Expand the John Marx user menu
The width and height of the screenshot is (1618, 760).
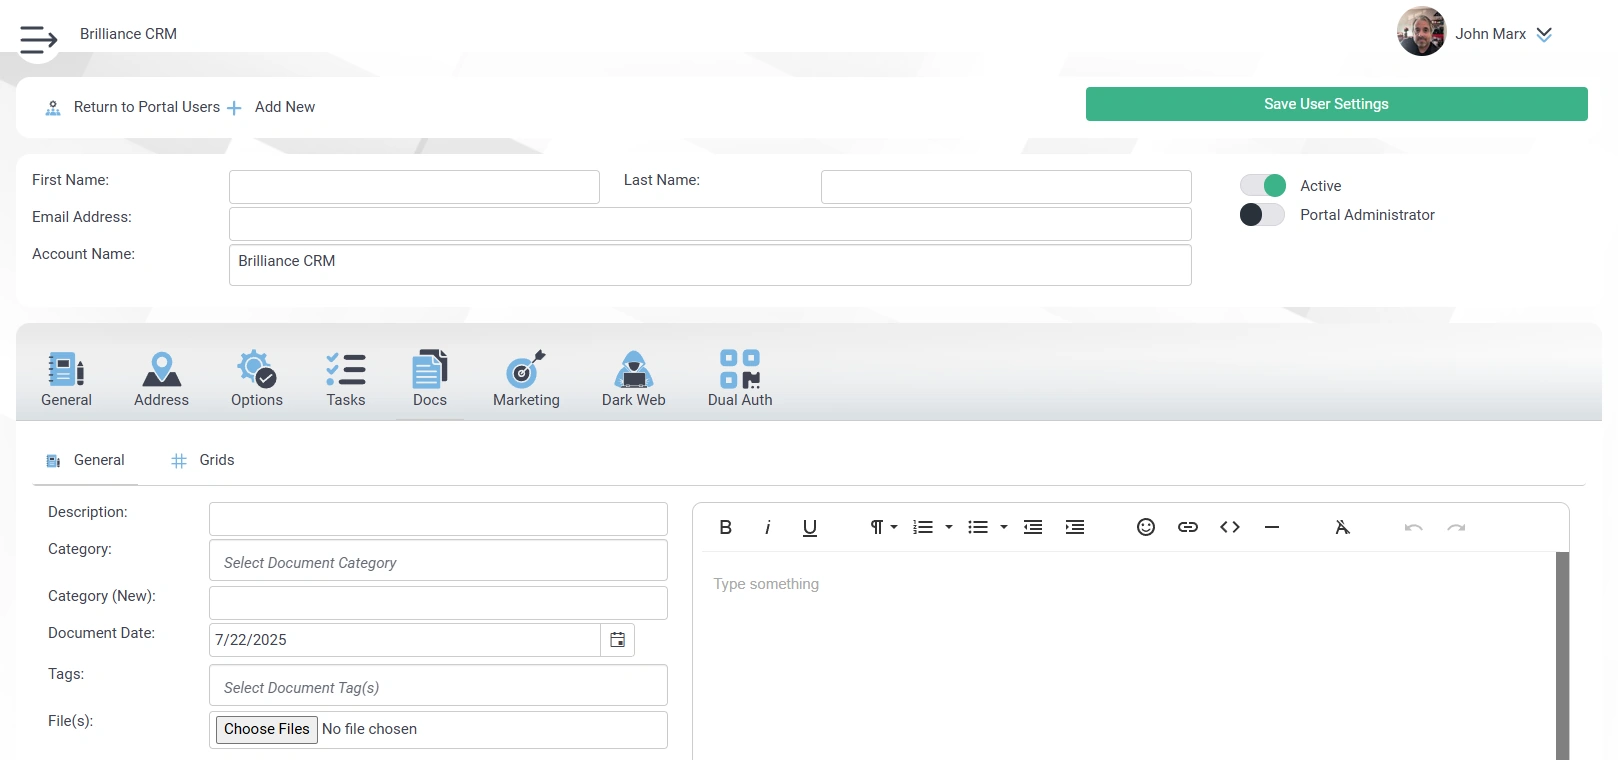point(1544,34)
